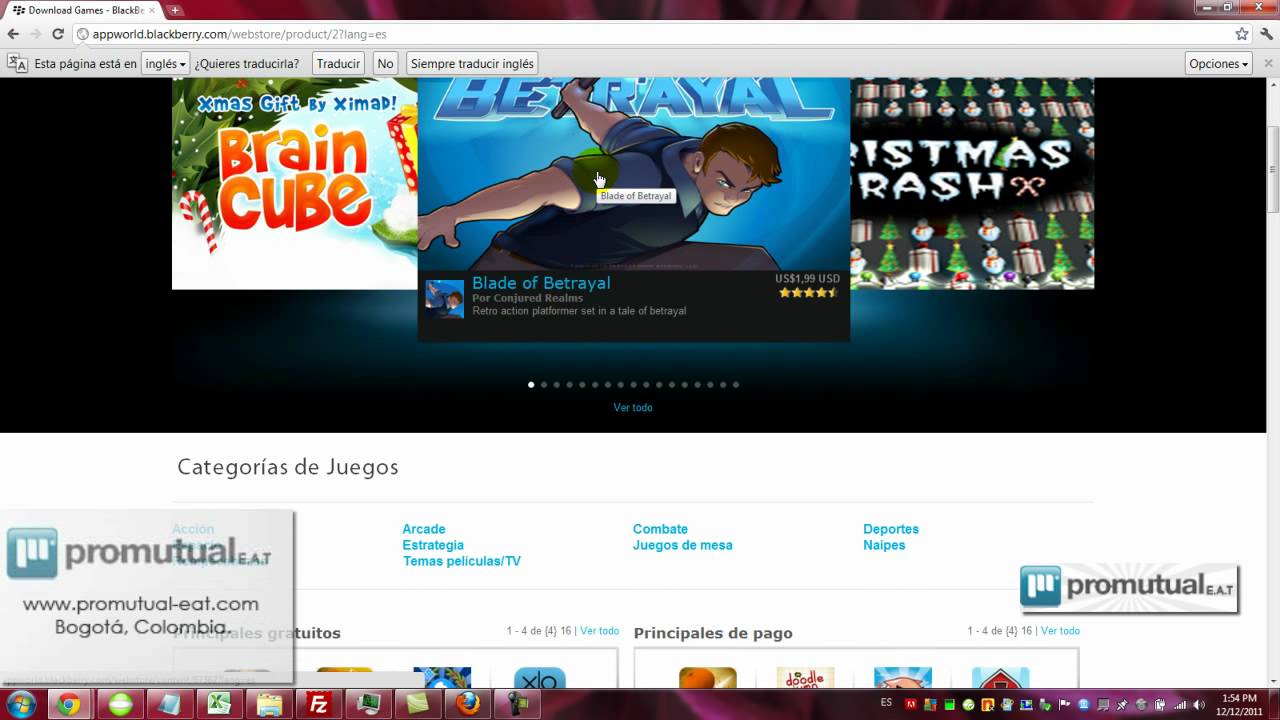Click the Adobe icon in the system tray
This screenshot has height=720, width=1280.
pos(910,704)
